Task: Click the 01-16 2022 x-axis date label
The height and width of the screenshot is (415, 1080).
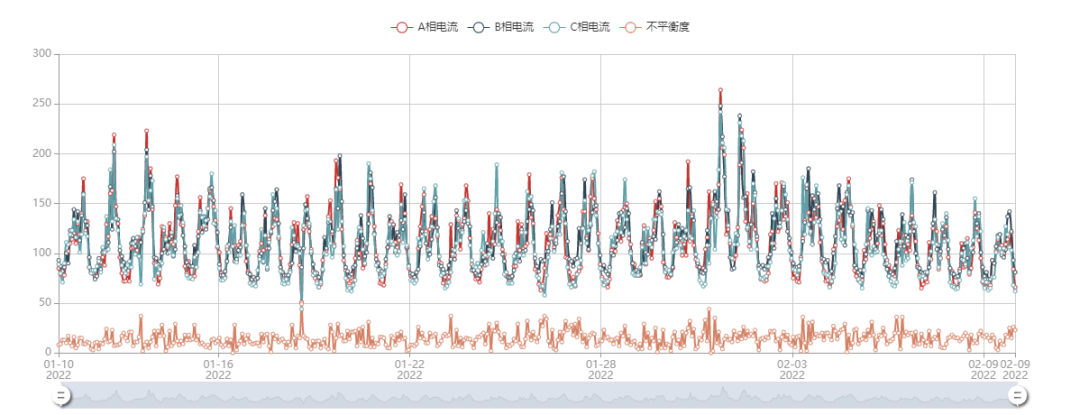Action: [x=218, y=370]
